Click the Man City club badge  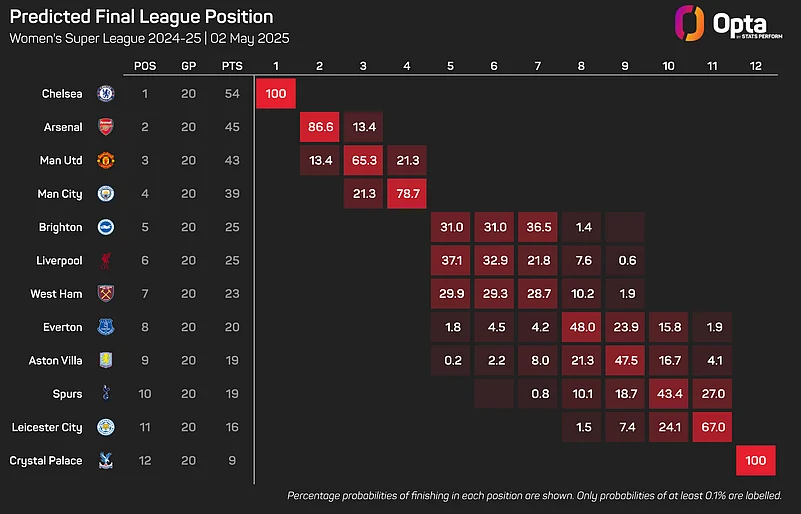click(x=106, y=193)
